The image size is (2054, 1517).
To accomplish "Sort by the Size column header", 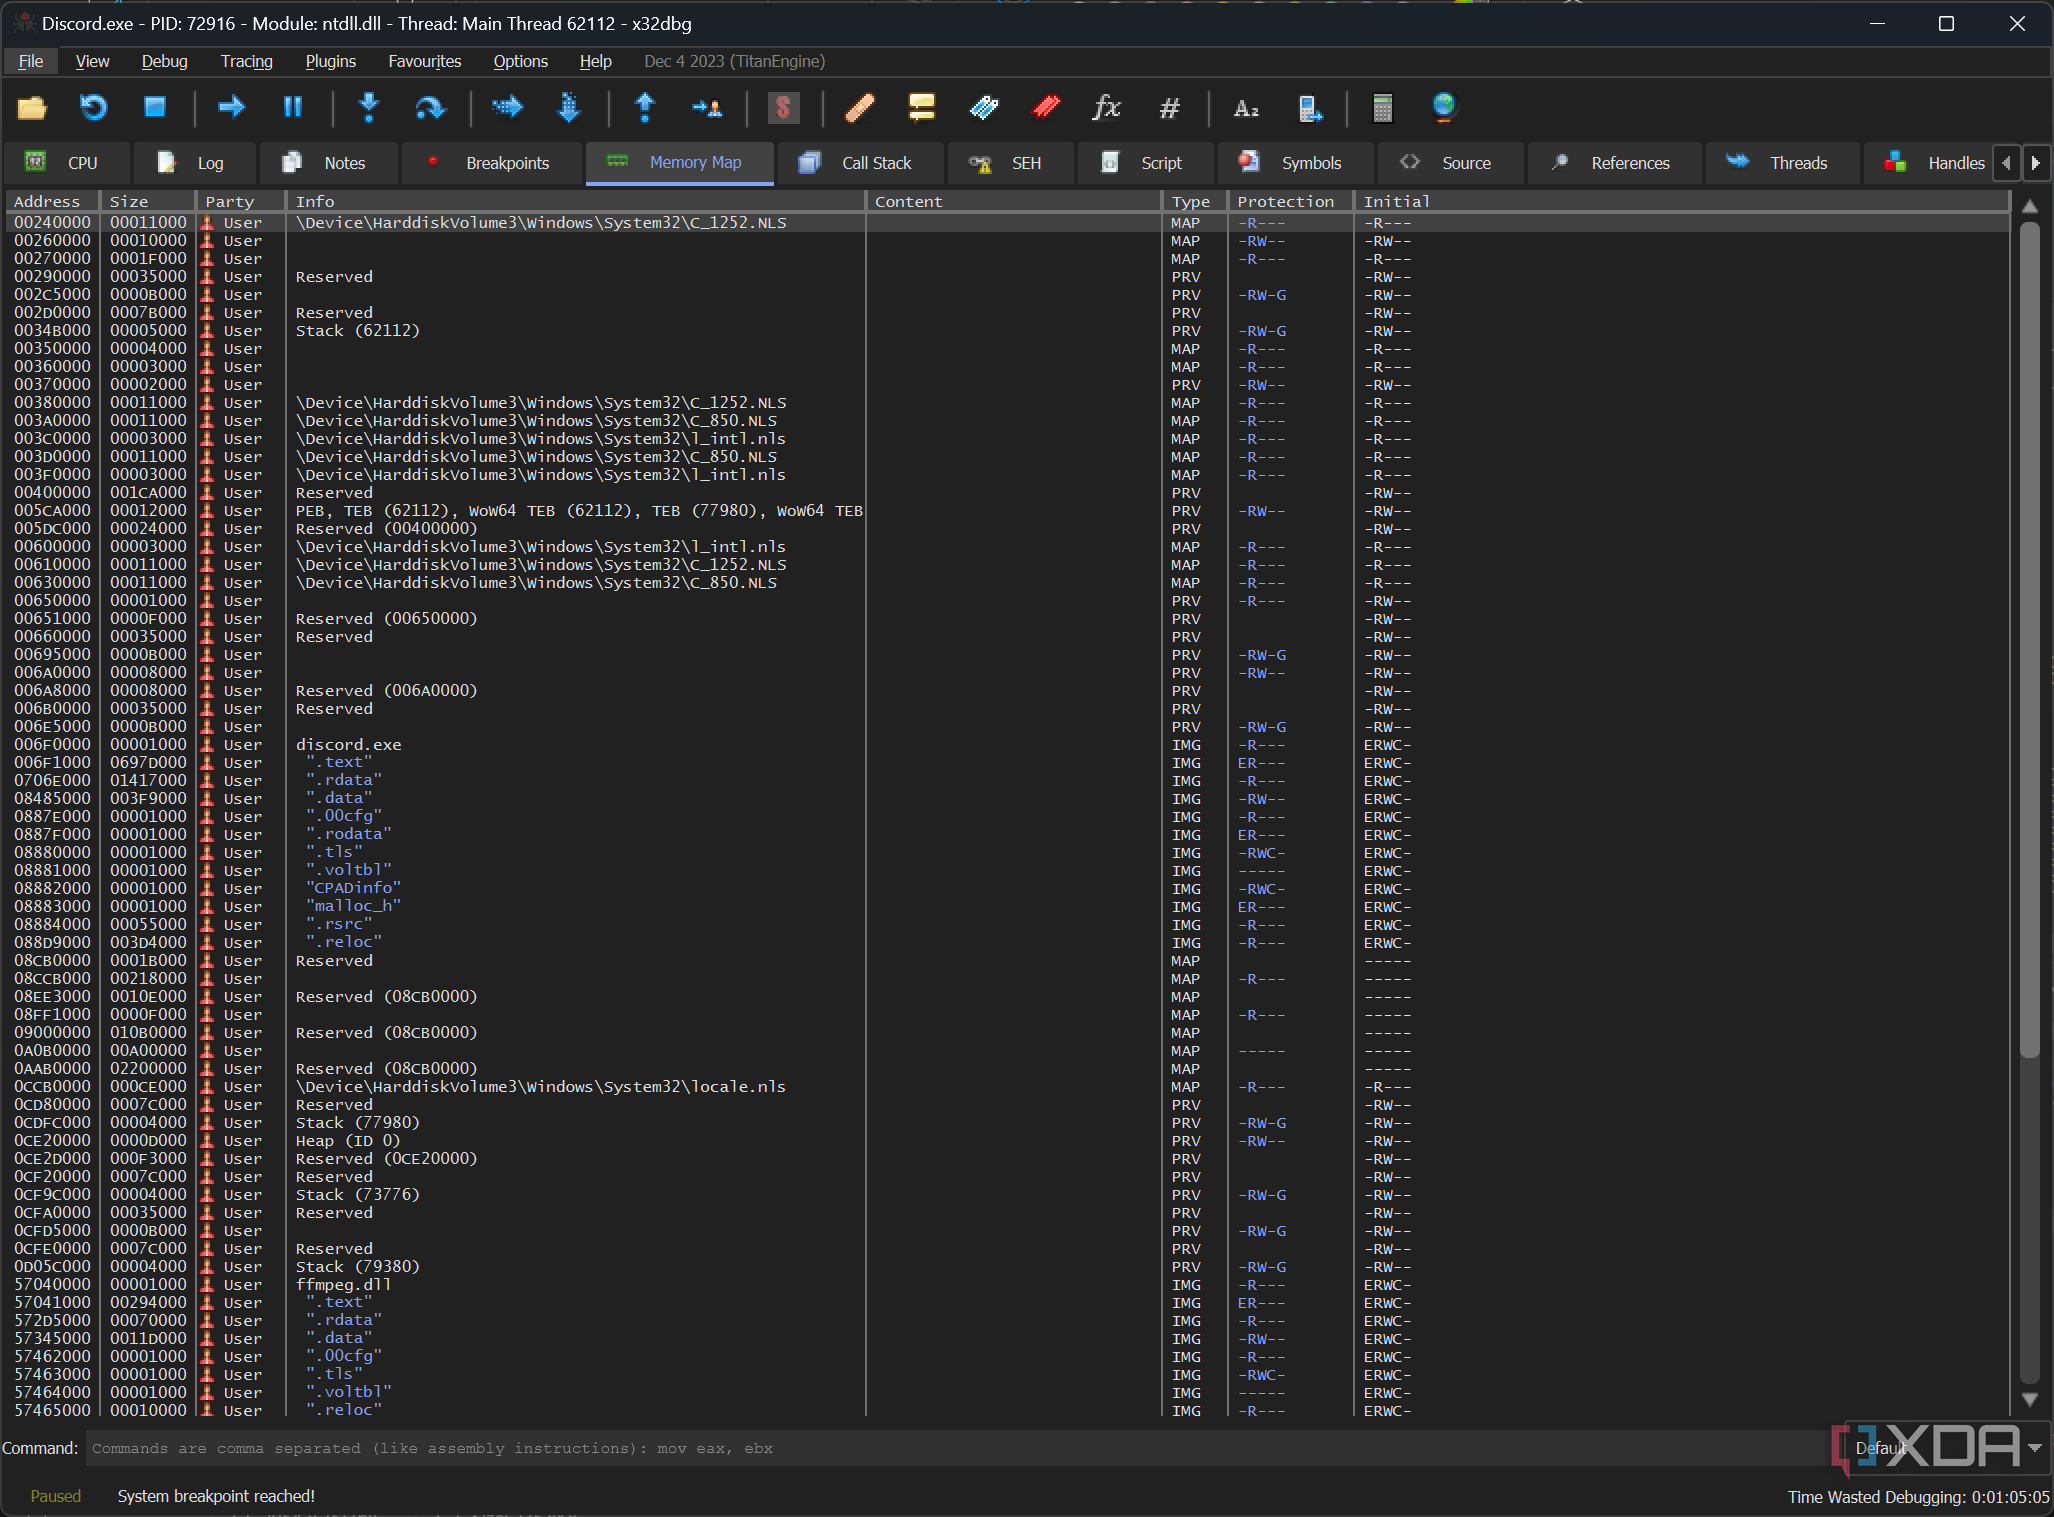I will 149,201.
